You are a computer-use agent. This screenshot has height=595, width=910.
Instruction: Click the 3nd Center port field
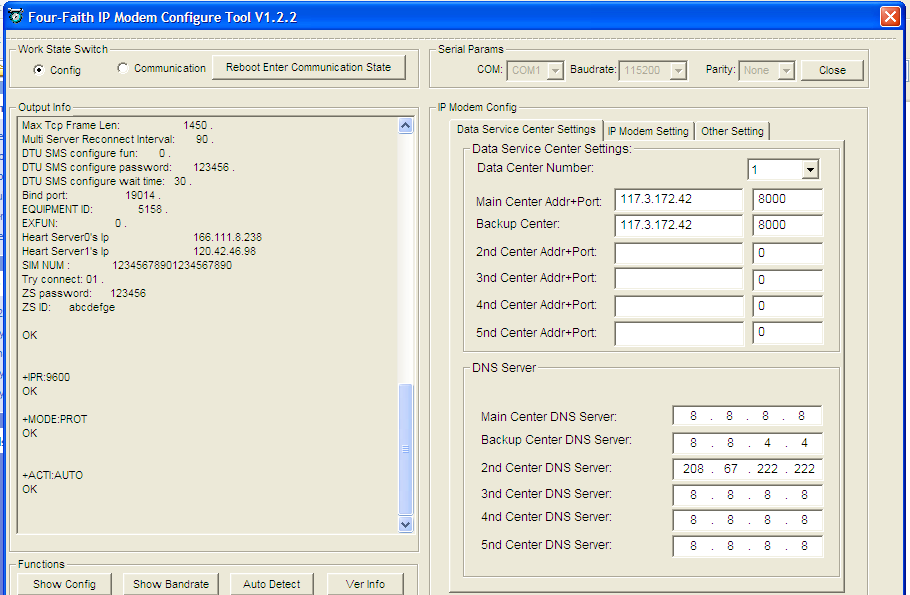(x=788, y=279)
